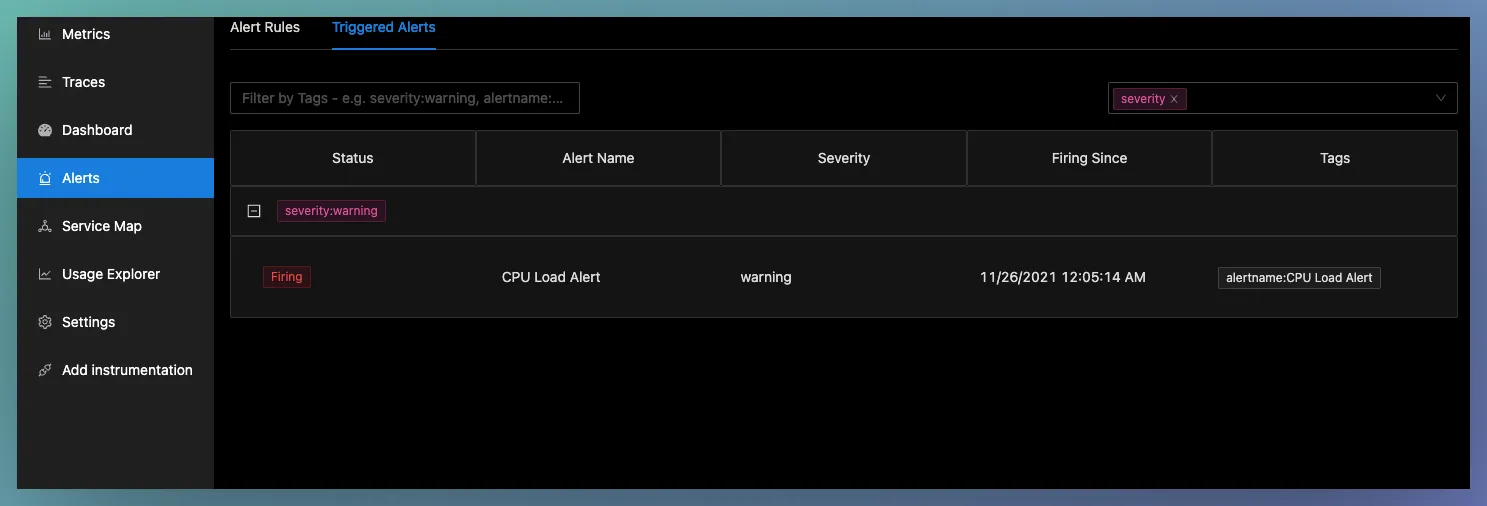Switch to the Alert Rules tab
Image resolution: width=1487 pixels, height=506 pixels.
tap(265, 27)
